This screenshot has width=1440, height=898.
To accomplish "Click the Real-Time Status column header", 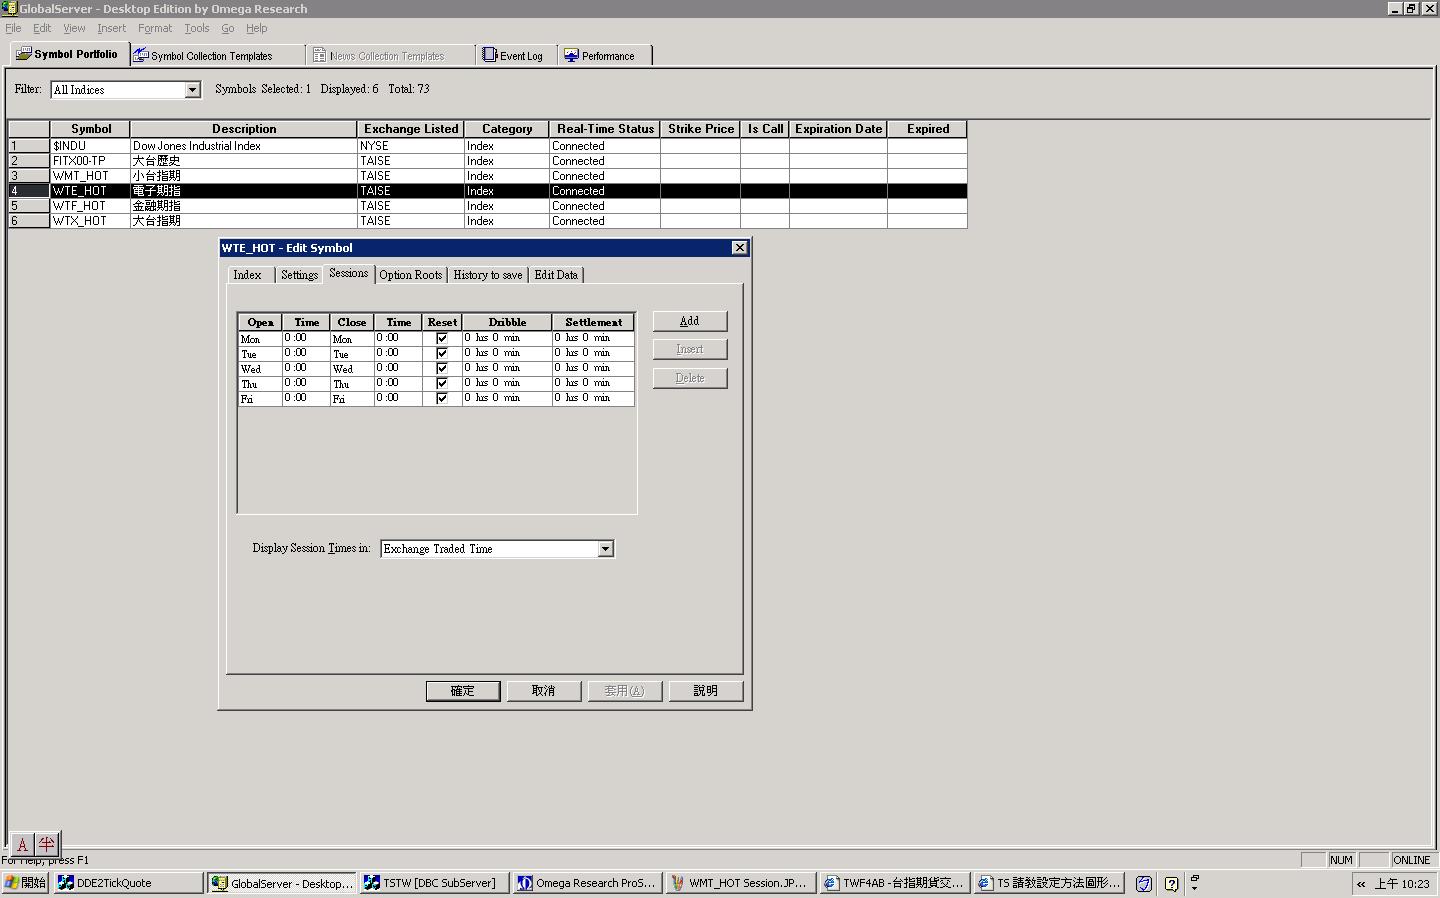I will click(605, 129).
